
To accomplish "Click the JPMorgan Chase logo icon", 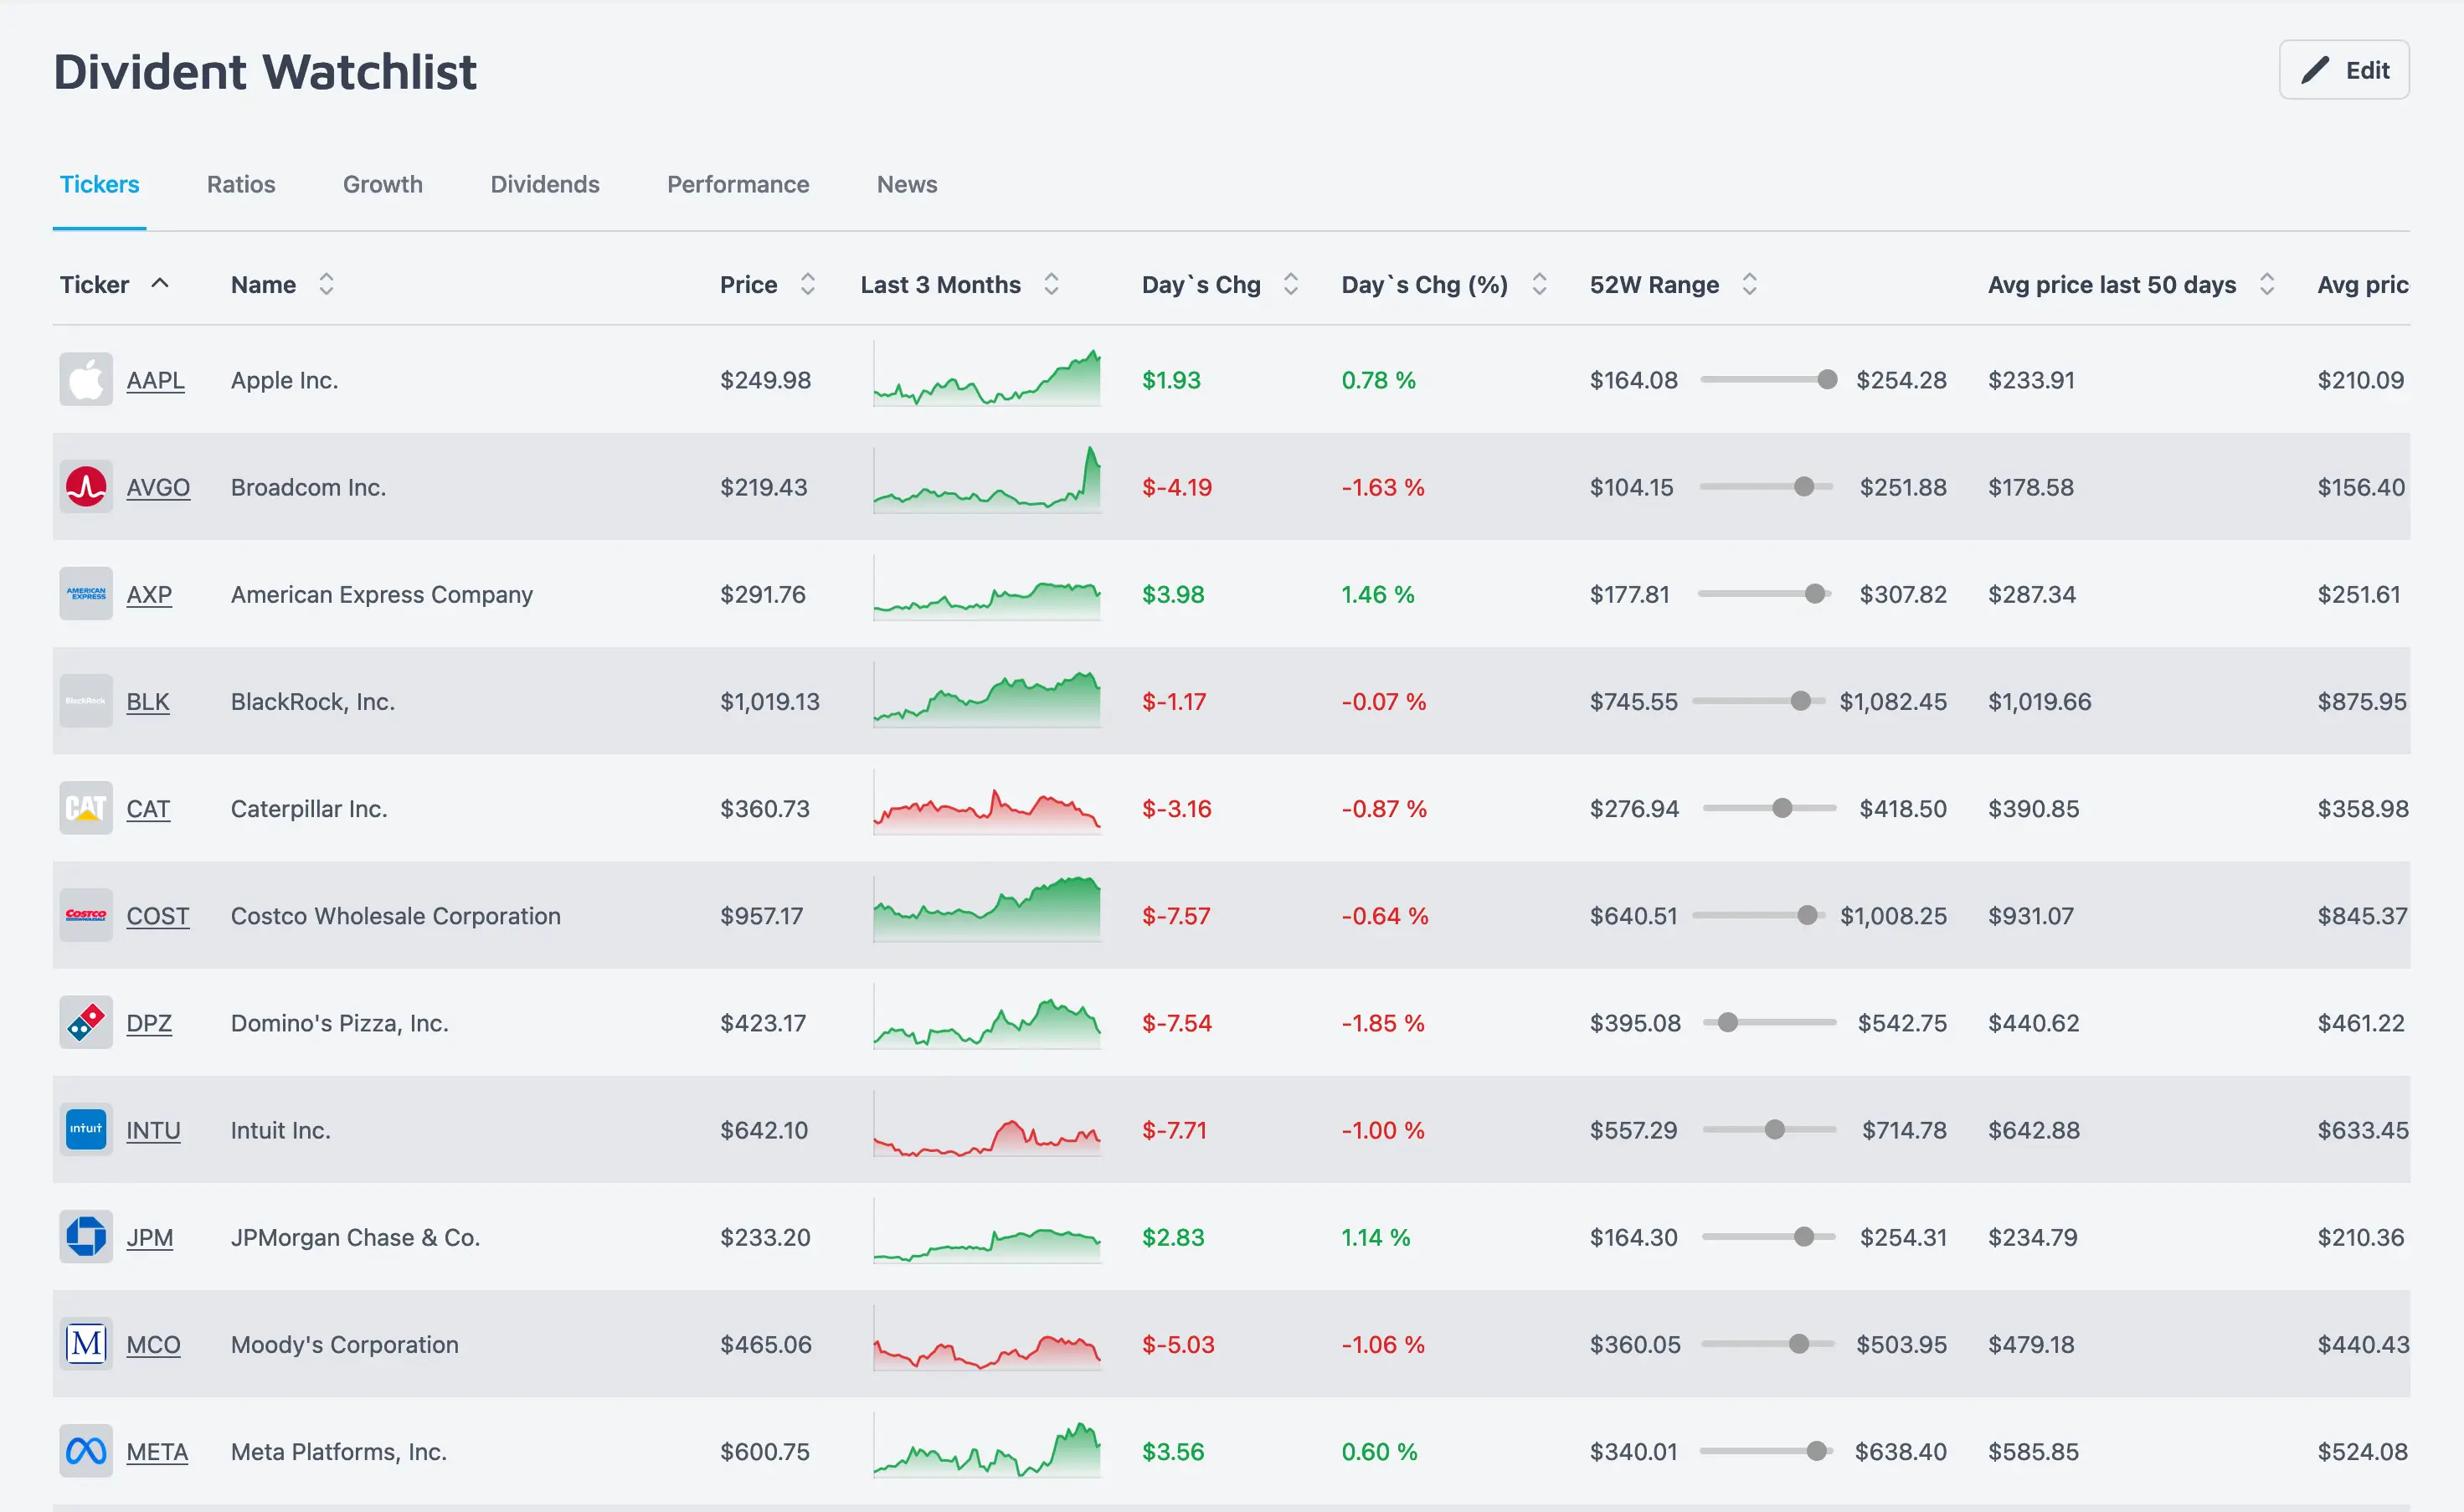I will [x=86, y=1236].
